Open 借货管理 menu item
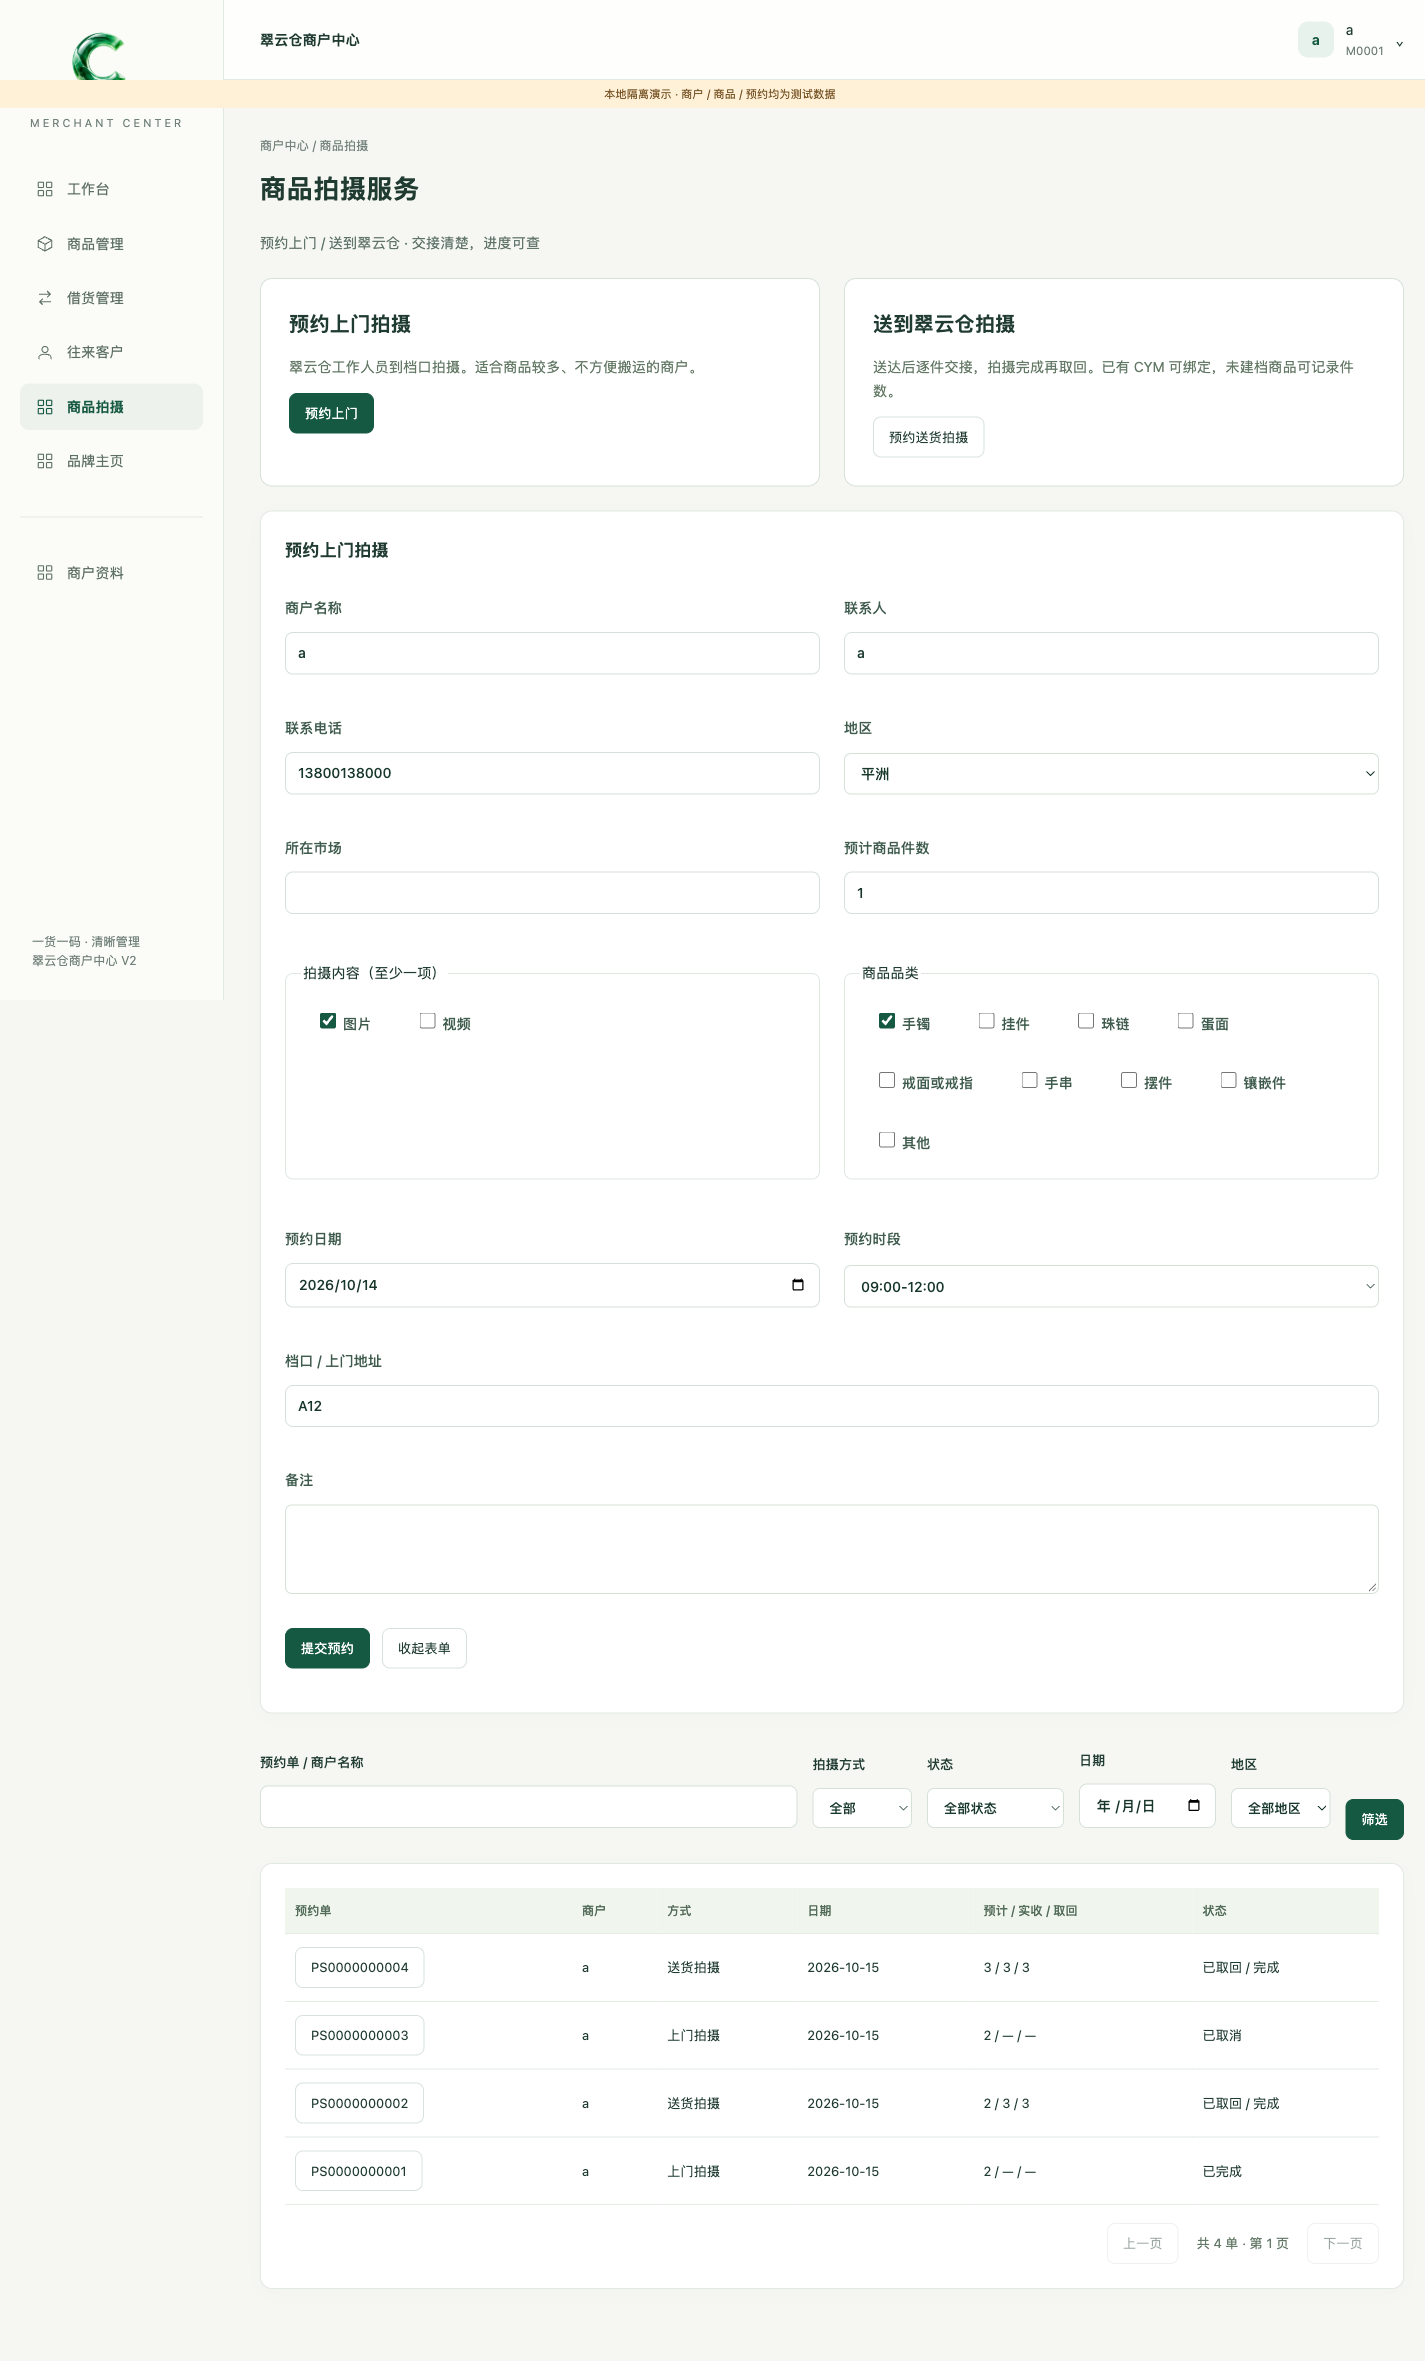 (x=111, y=298)
